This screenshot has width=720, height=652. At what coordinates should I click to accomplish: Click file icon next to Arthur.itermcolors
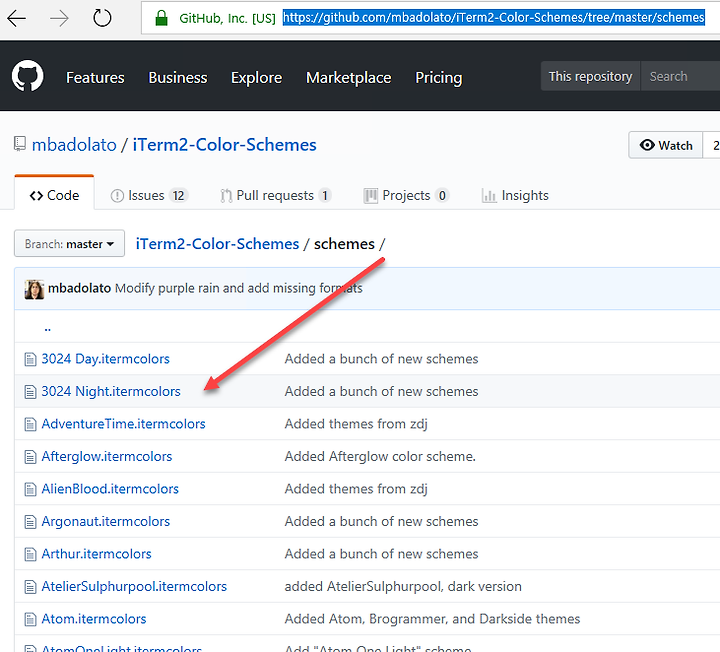click(30, 555)
